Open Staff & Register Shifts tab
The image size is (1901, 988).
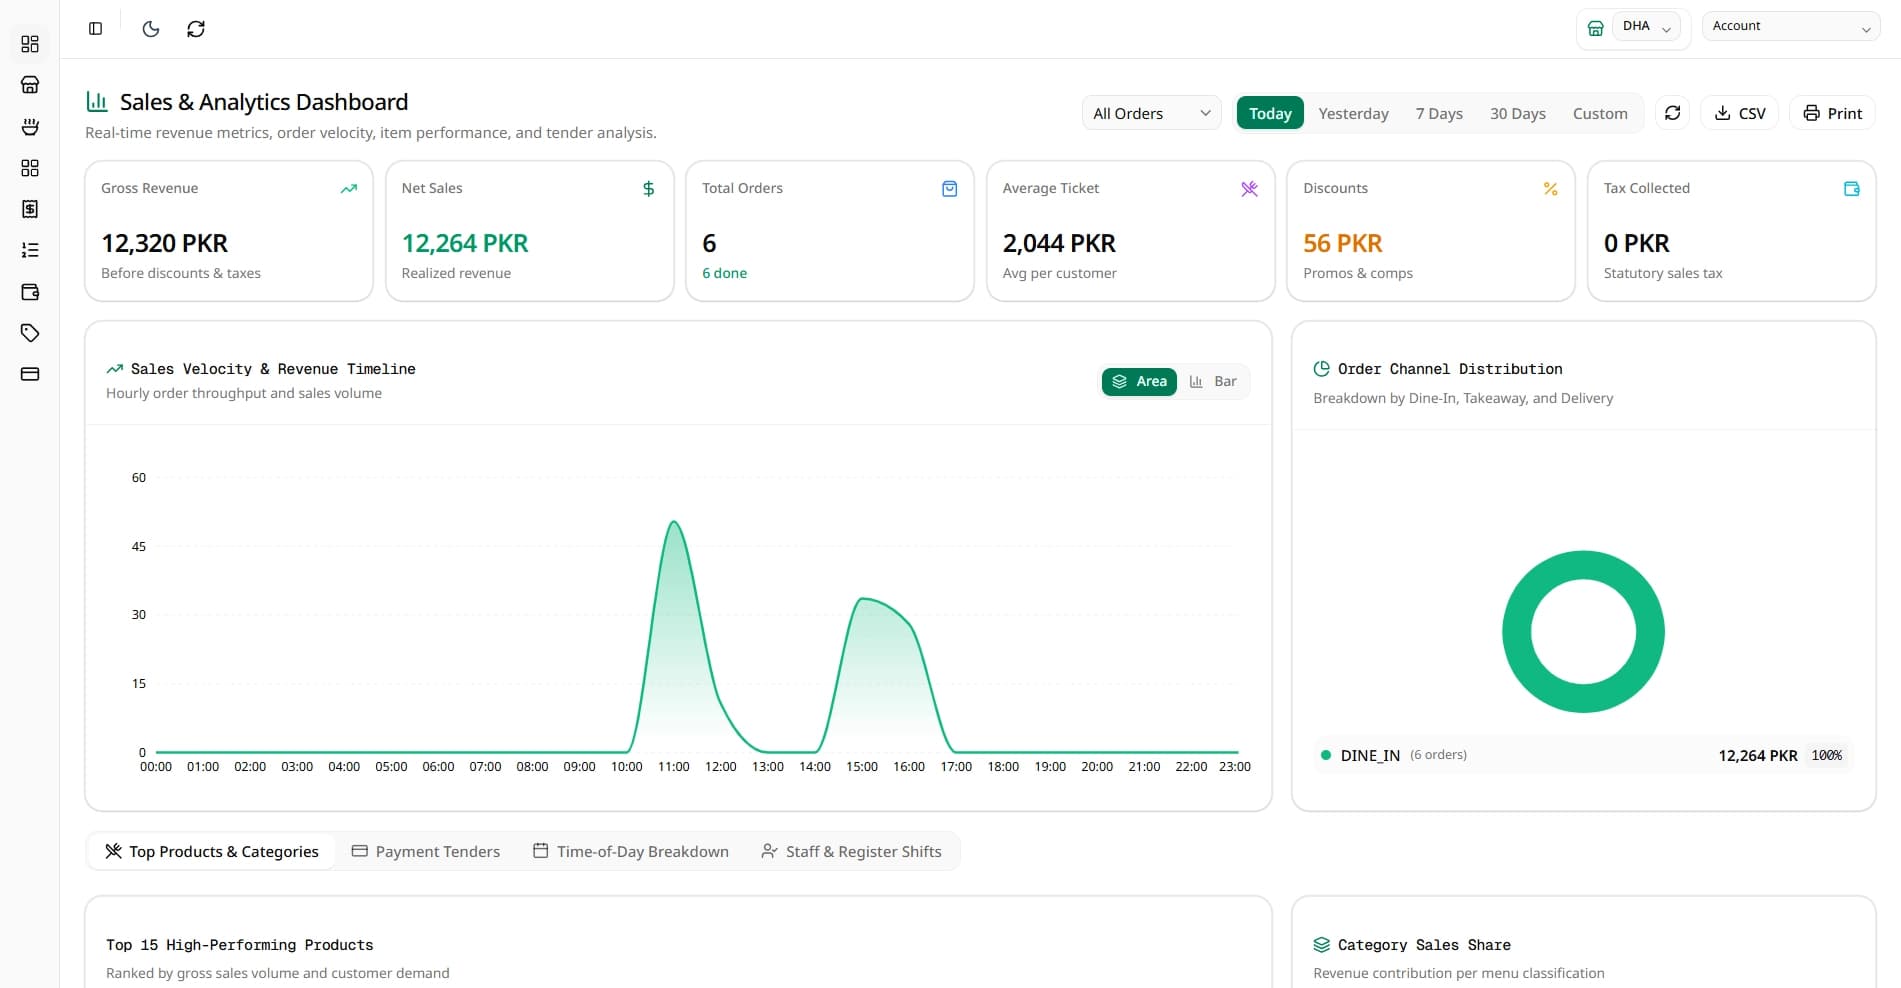coord(851,852)
